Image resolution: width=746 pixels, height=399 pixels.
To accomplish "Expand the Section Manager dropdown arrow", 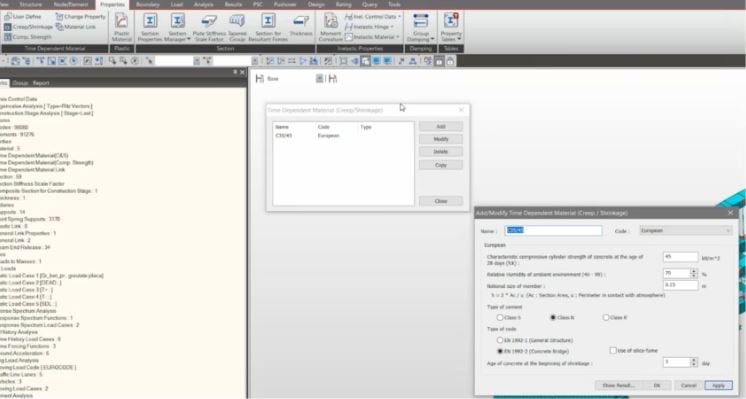I will click(x=189, y=39).
